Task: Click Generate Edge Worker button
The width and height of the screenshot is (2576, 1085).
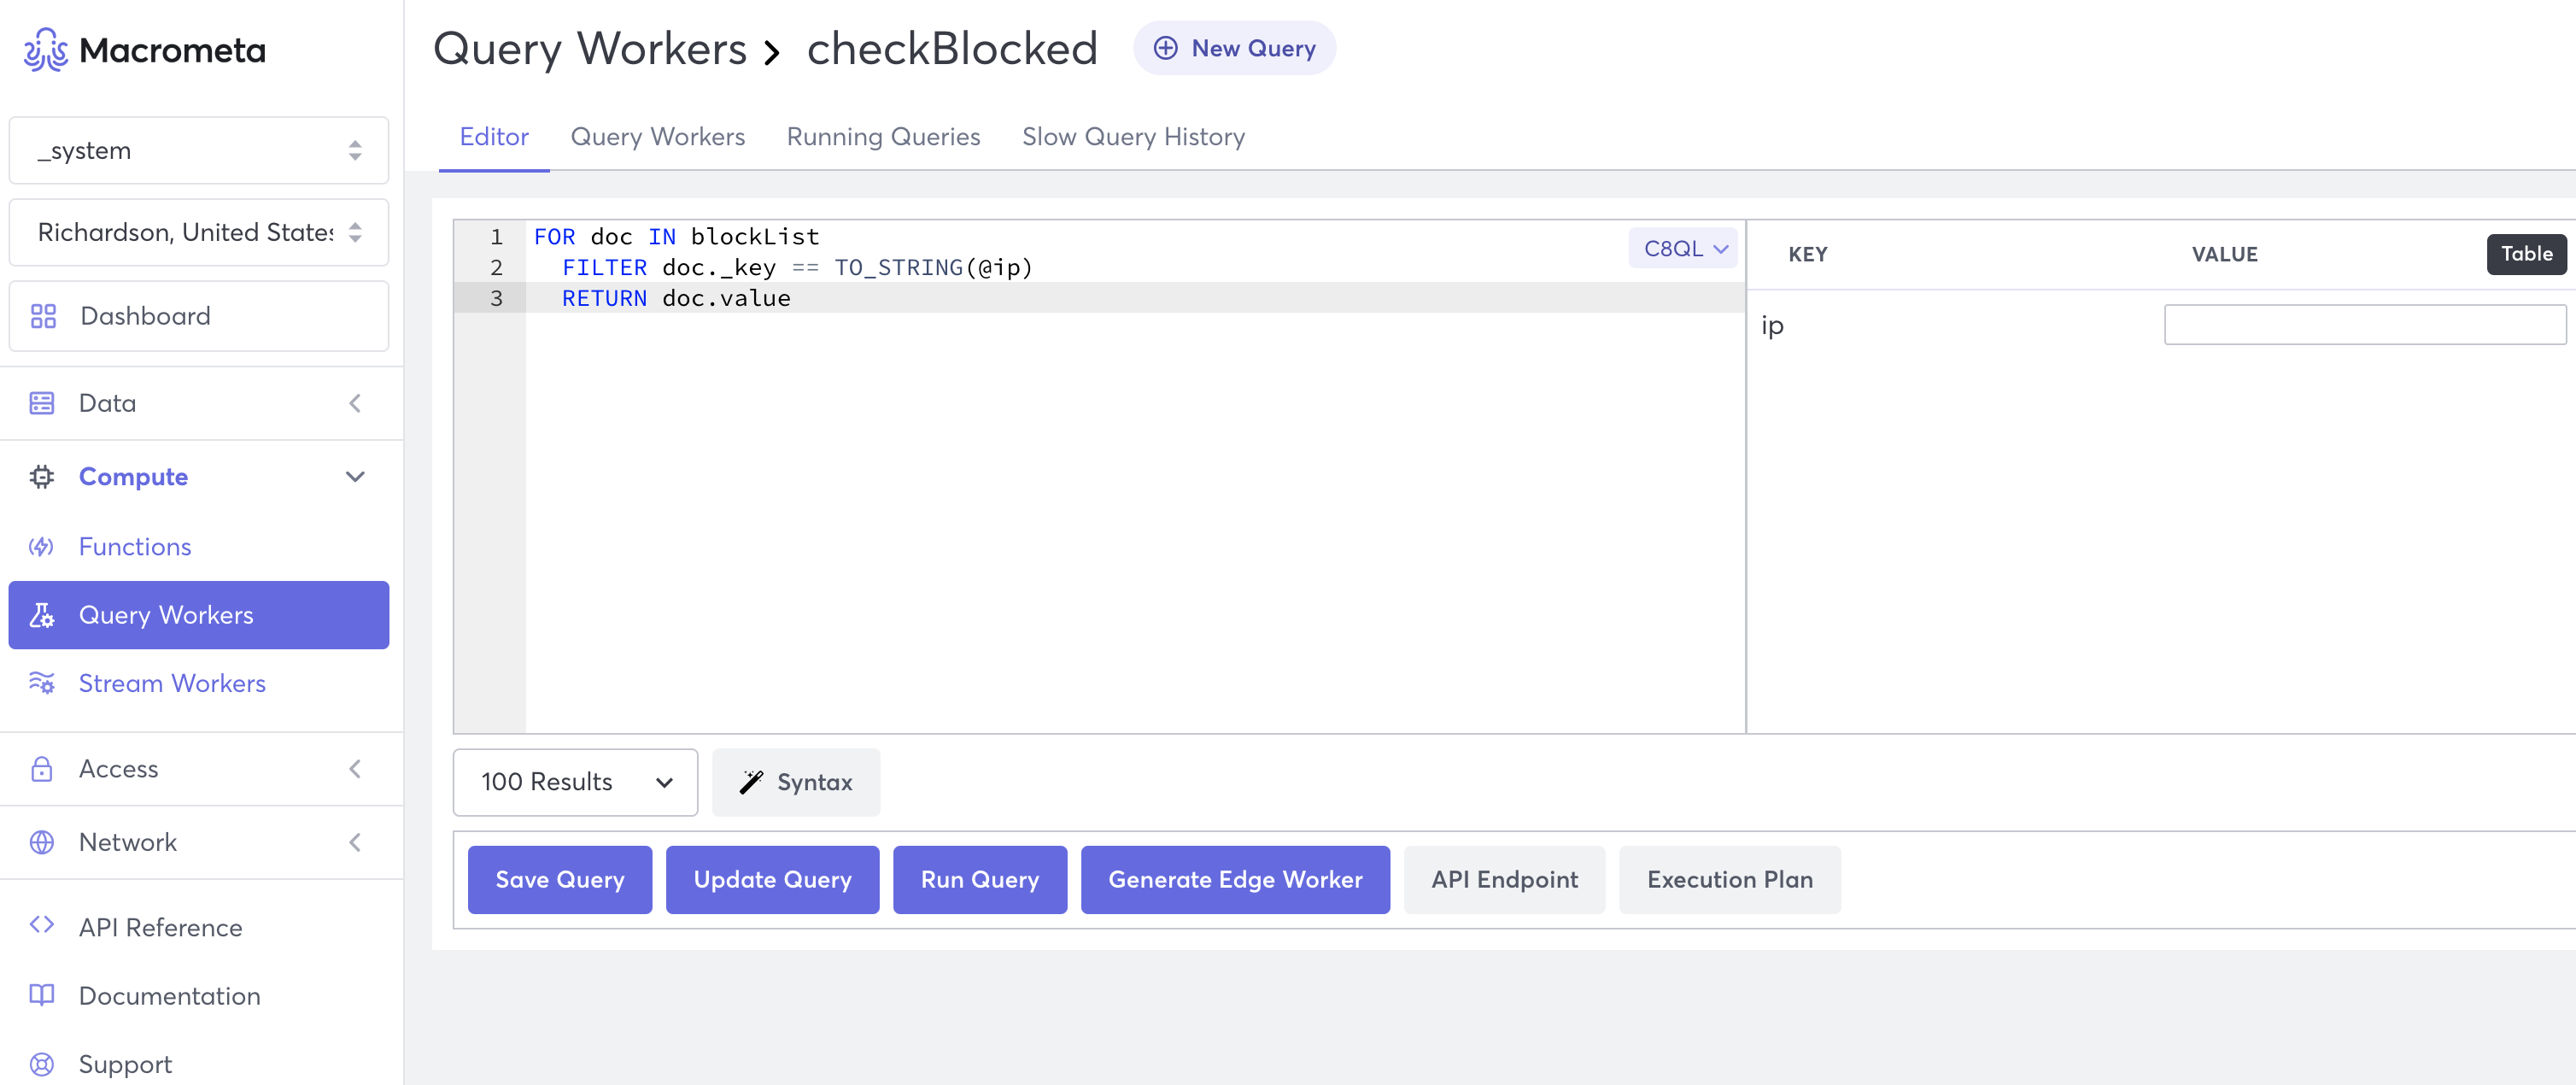Action: (1234, 880)
